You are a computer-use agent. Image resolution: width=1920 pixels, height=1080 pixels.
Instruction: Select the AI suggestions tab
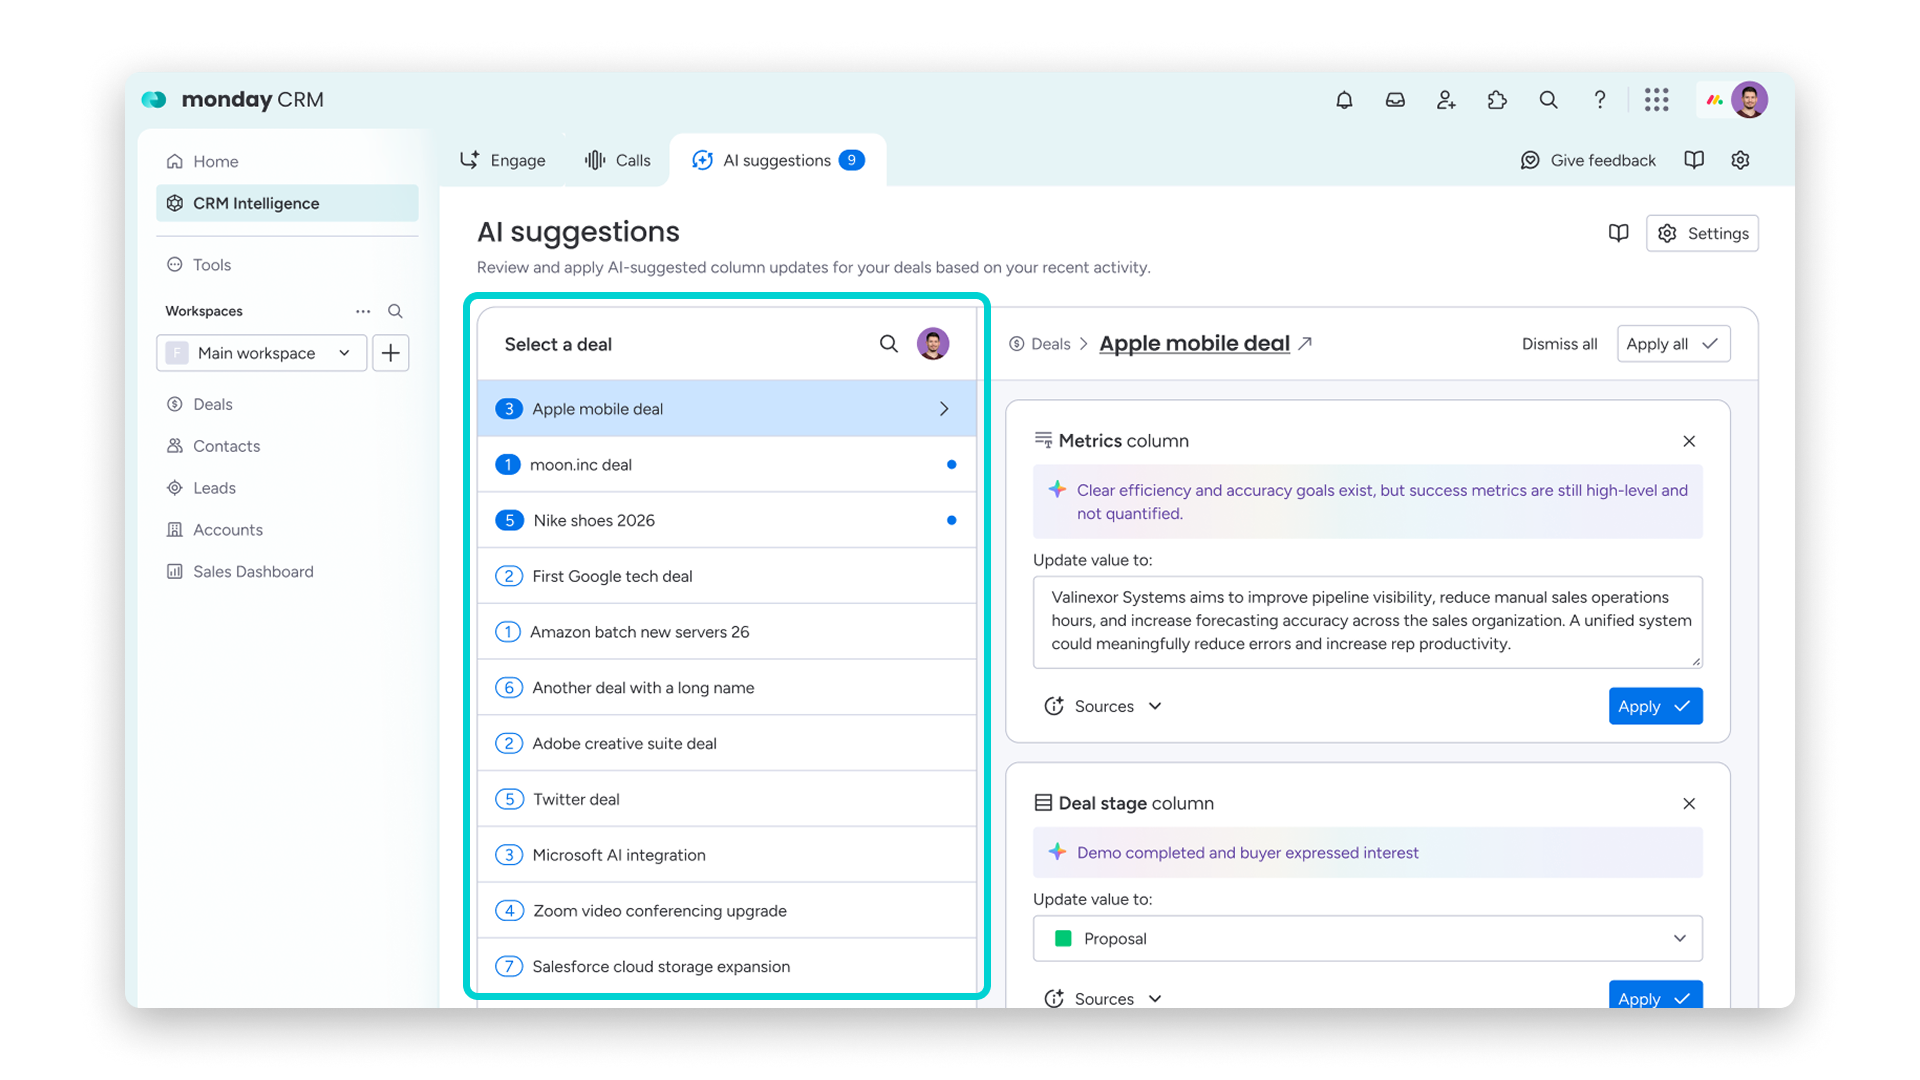tap(778, 160)
